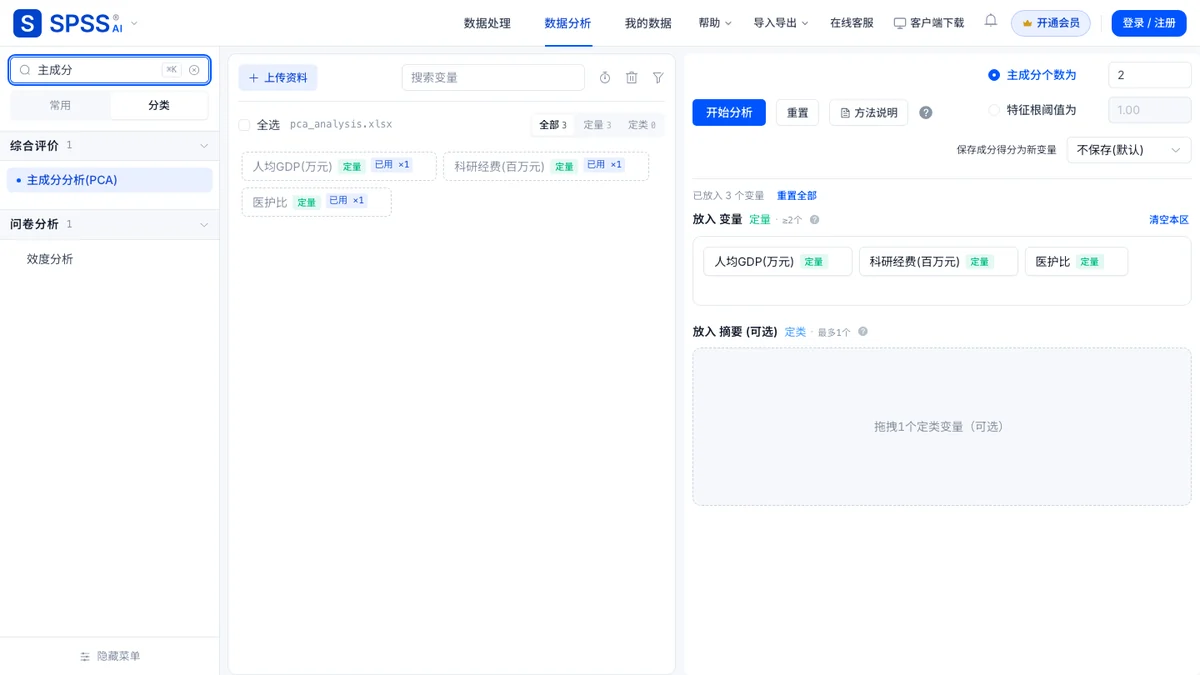The height and width of the screenshot is (675, 1200).
Task: Click the timer icon above variable list
Action: coord(605,78)
